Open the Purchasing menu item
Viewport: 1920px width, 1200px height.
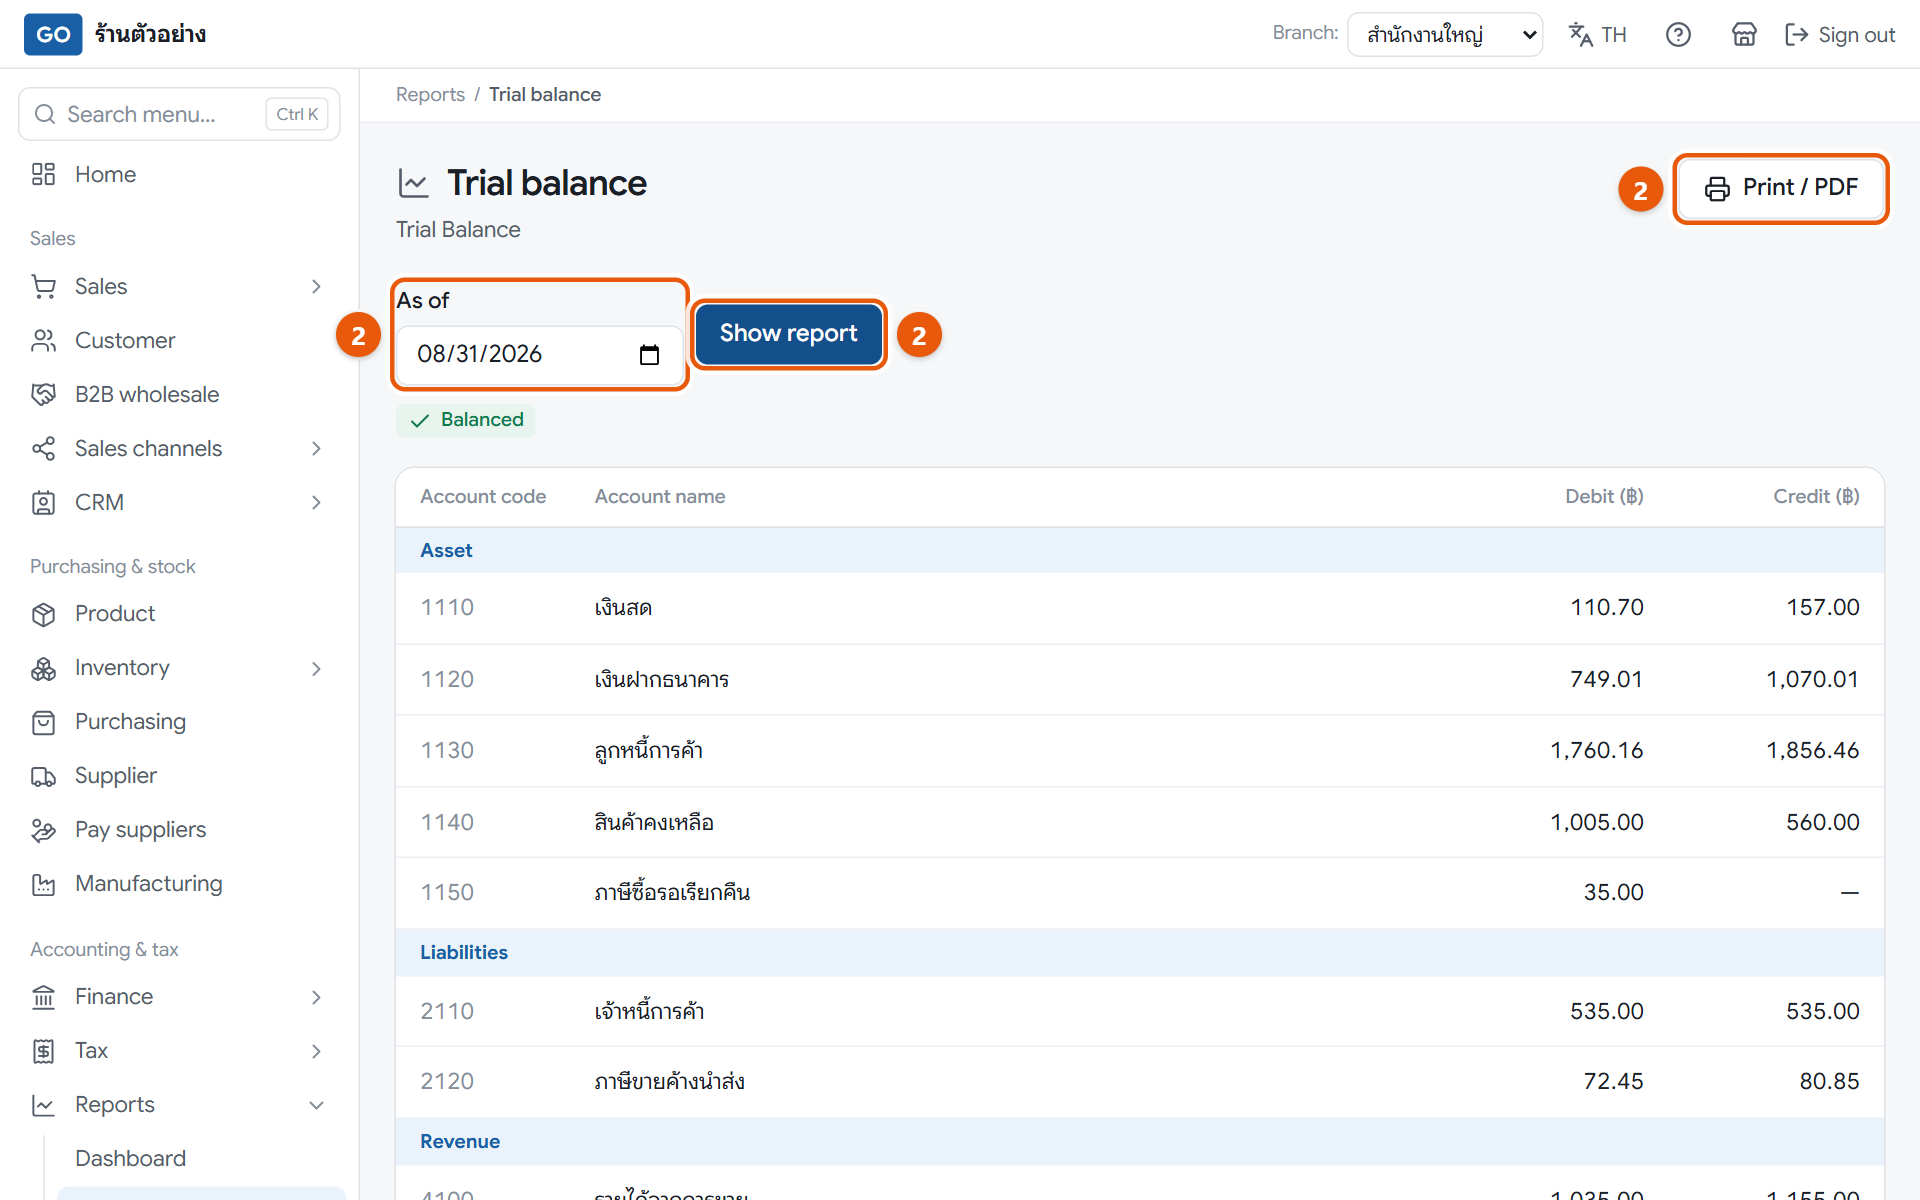(x=179, y=722)
